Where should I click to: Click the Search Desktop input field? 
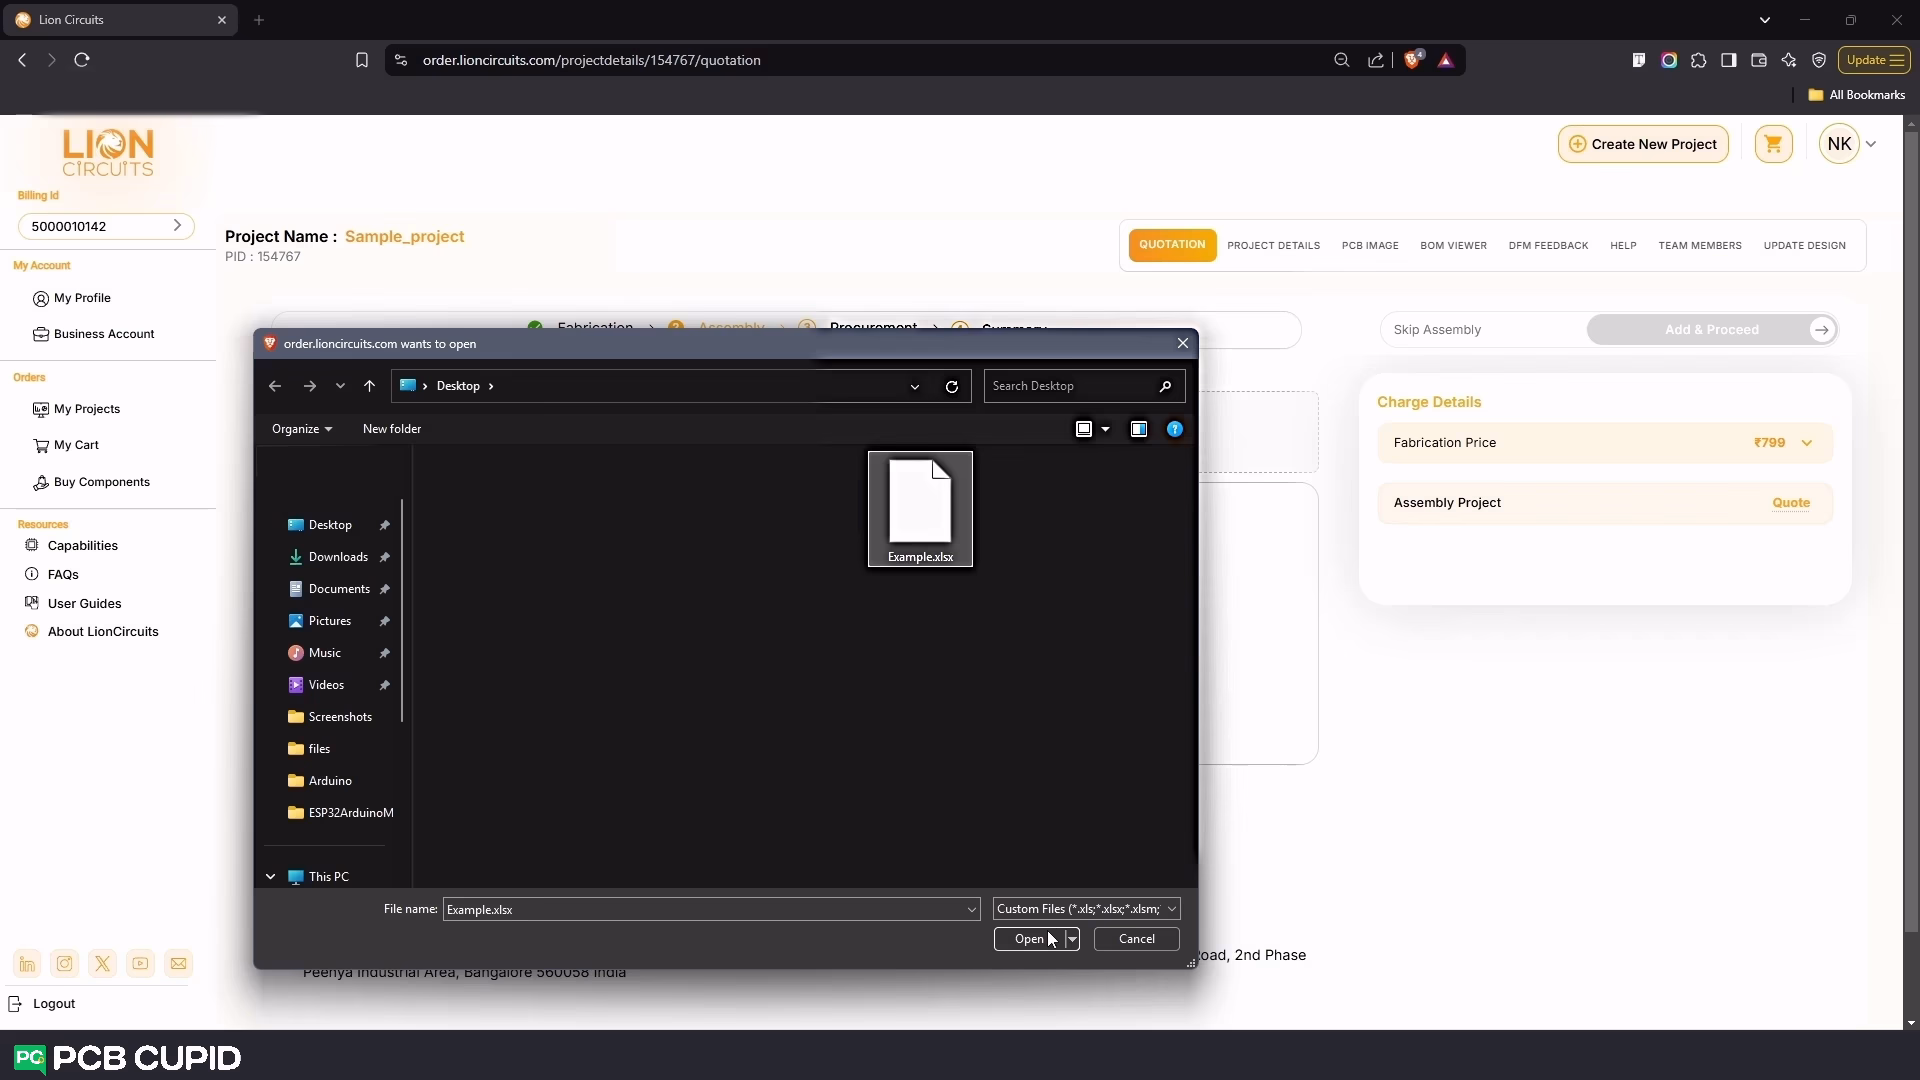(x=1070, y=386)
